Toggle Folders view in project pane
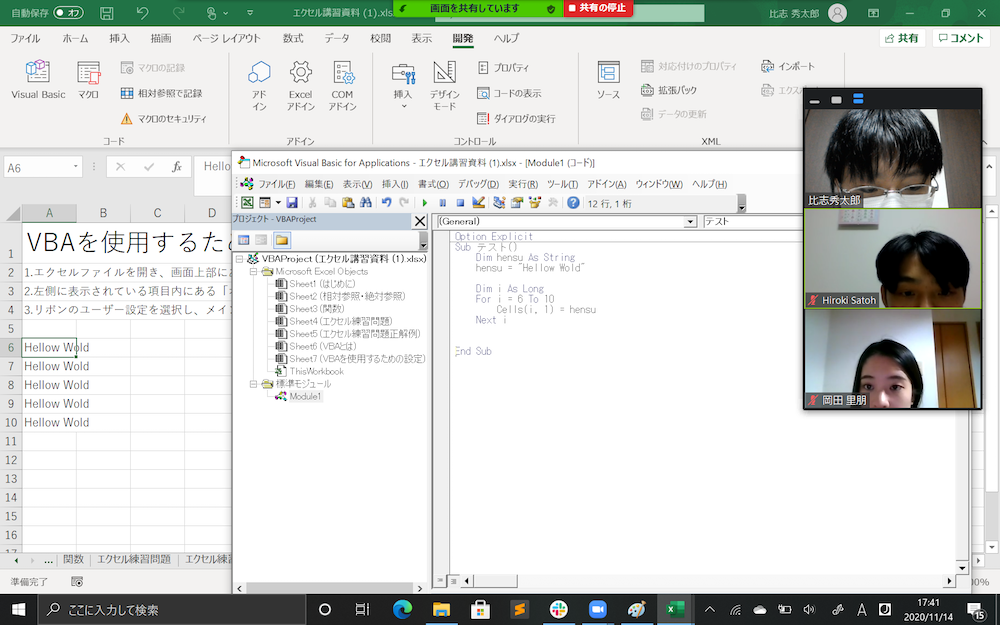 282,240
